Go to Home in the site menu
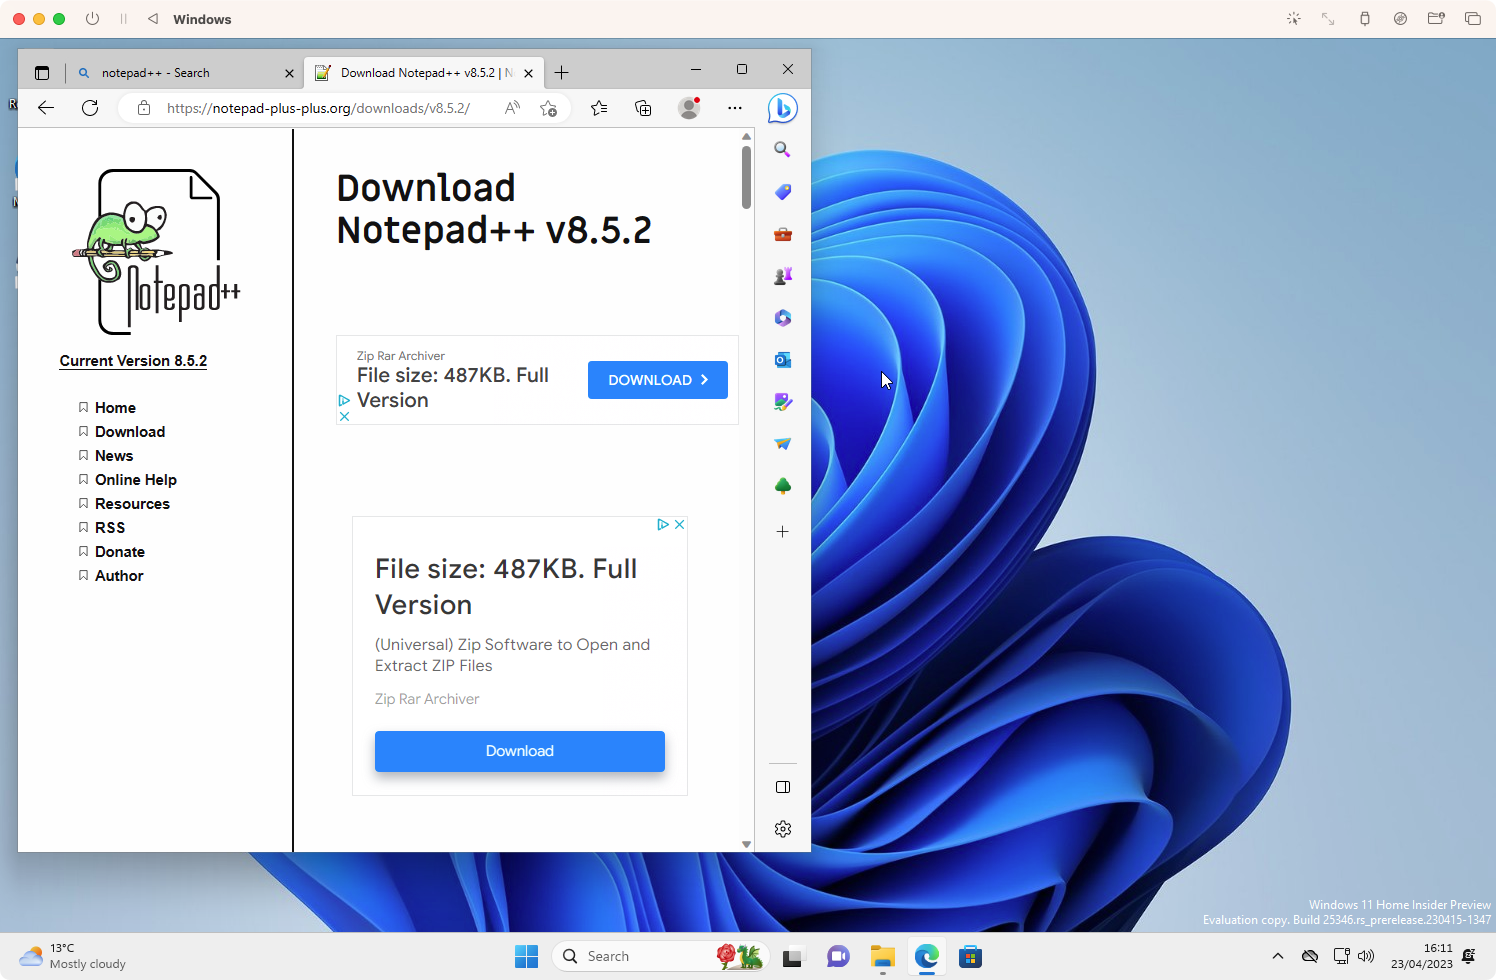This screenshot has width=1496, height=980. click(115, 408)
